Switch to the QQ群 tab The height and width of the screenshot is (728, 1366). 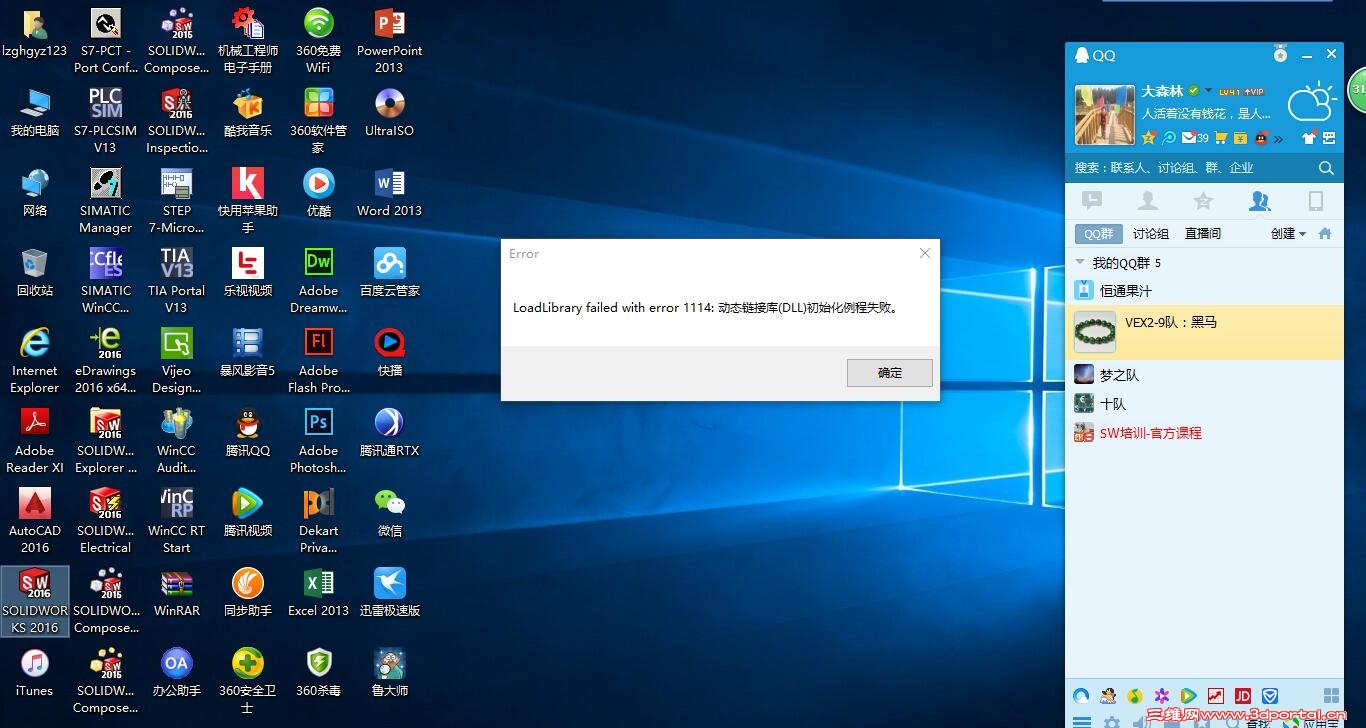coord(1098,234)
